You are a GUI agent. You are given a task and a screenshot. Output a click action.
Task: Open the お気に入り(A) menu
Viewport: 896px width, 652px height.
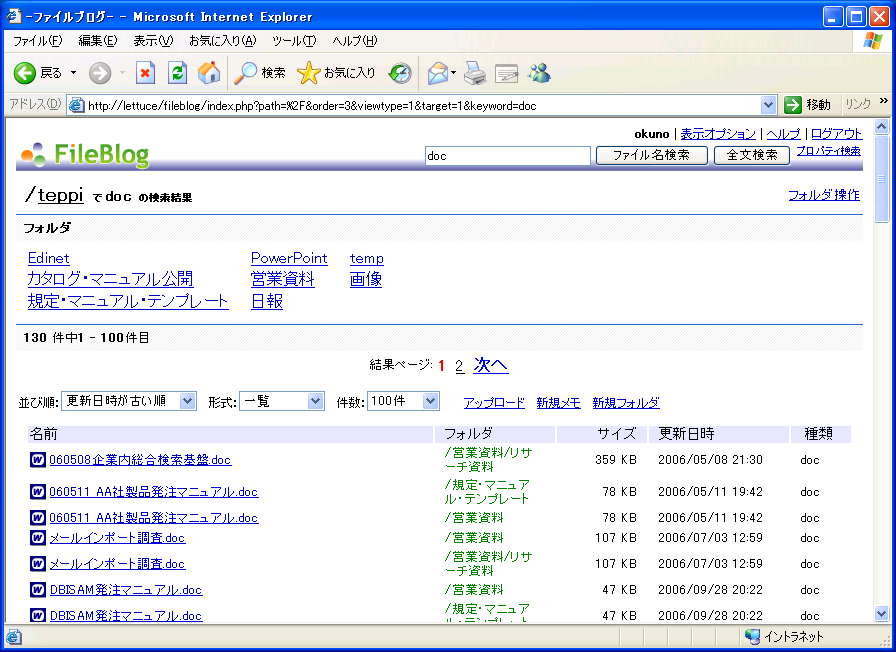pos(223,41)
